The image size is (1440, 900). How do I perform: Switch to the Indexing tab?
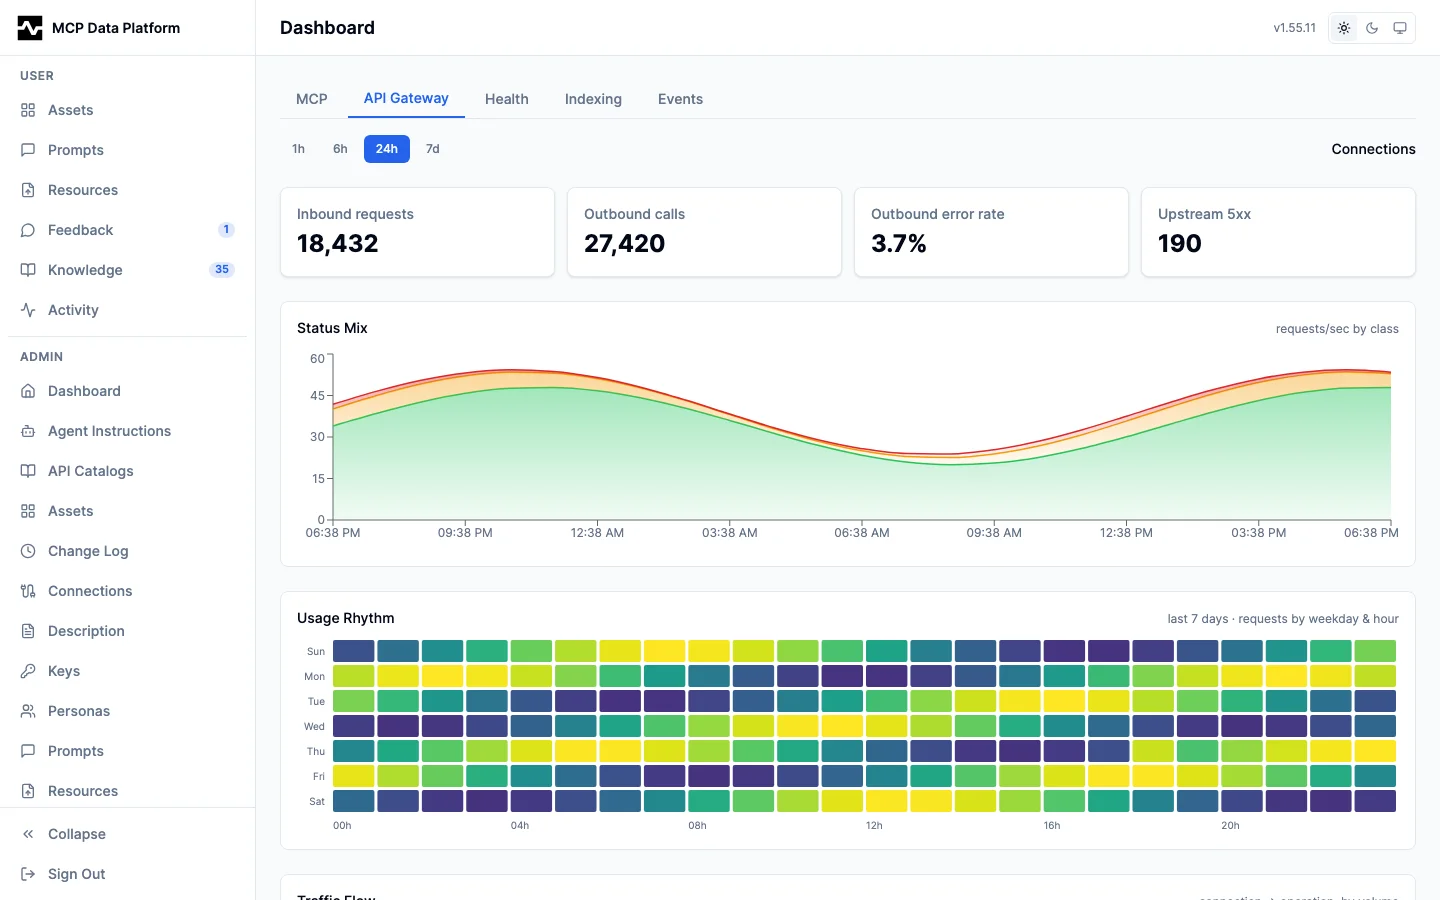pos(593,99)
